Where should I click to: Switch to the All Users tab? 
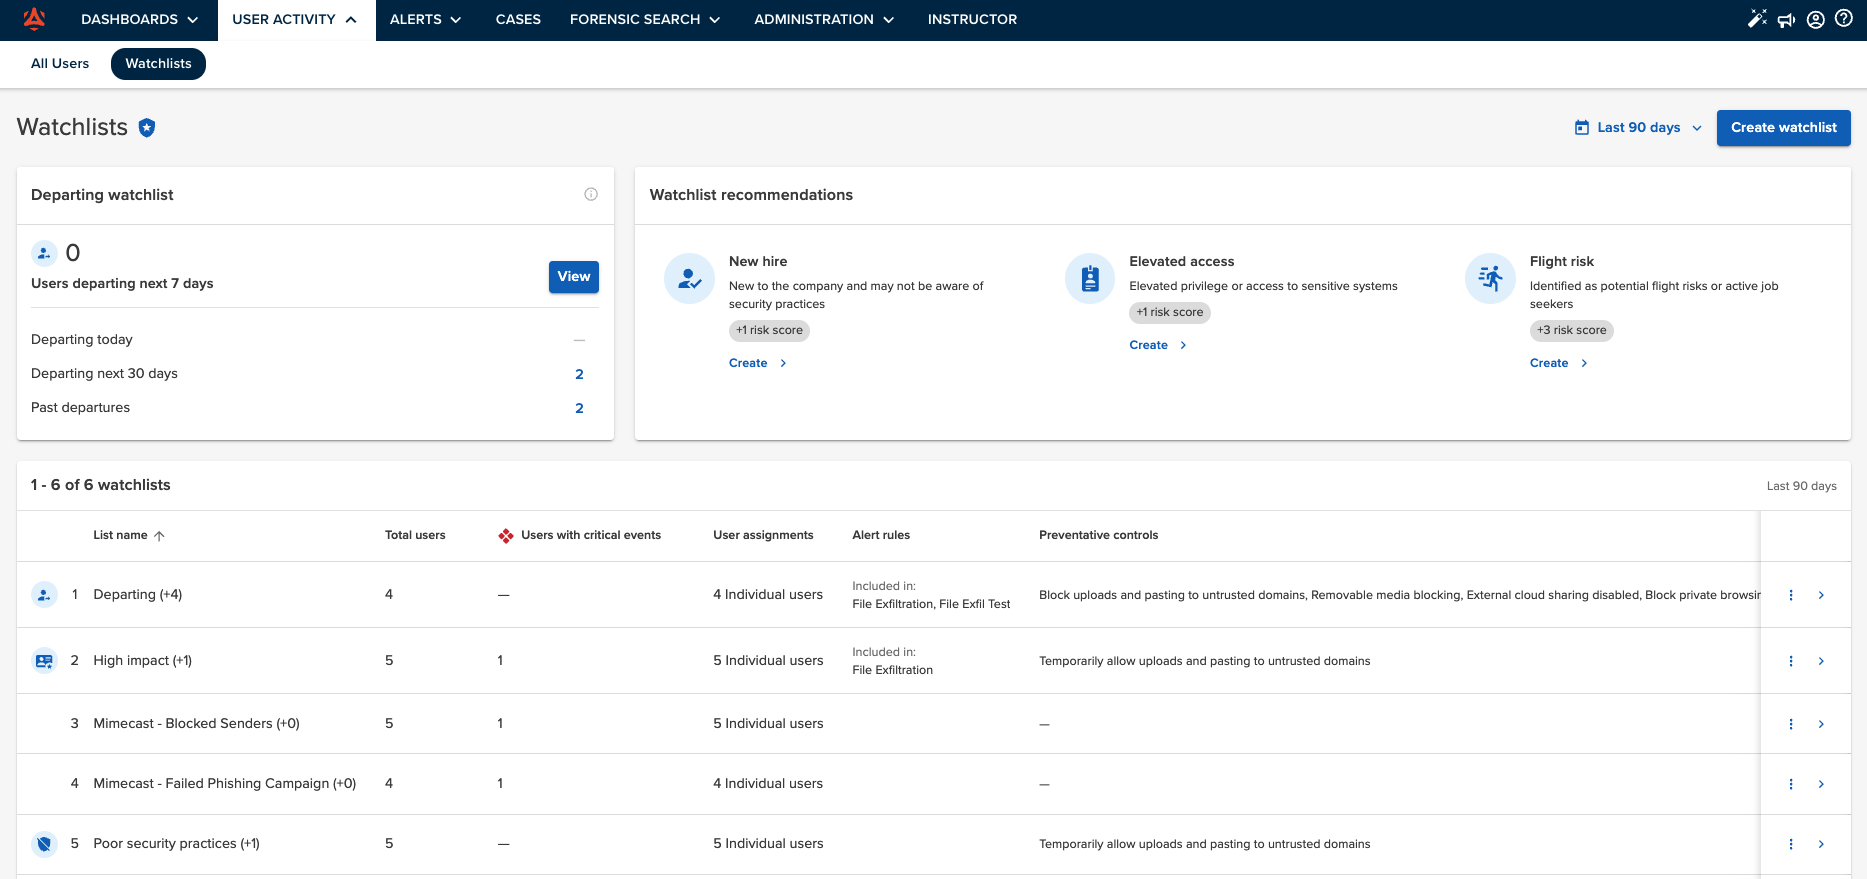(60, 63)
